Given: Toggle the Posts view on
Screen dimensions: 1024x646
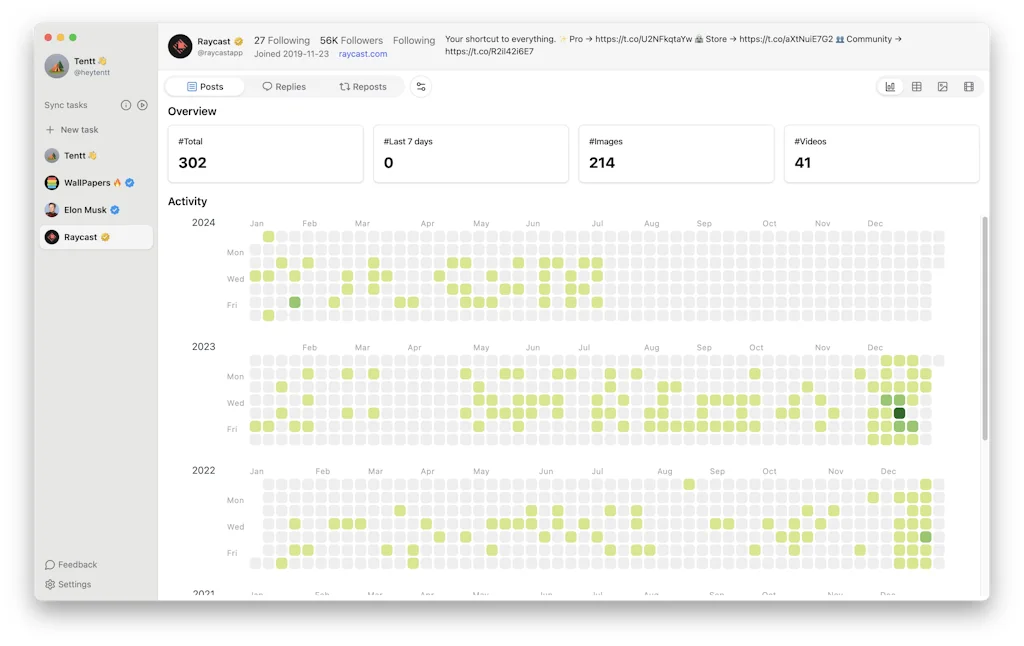Looking at the screenshot, I should click(205, 86).
